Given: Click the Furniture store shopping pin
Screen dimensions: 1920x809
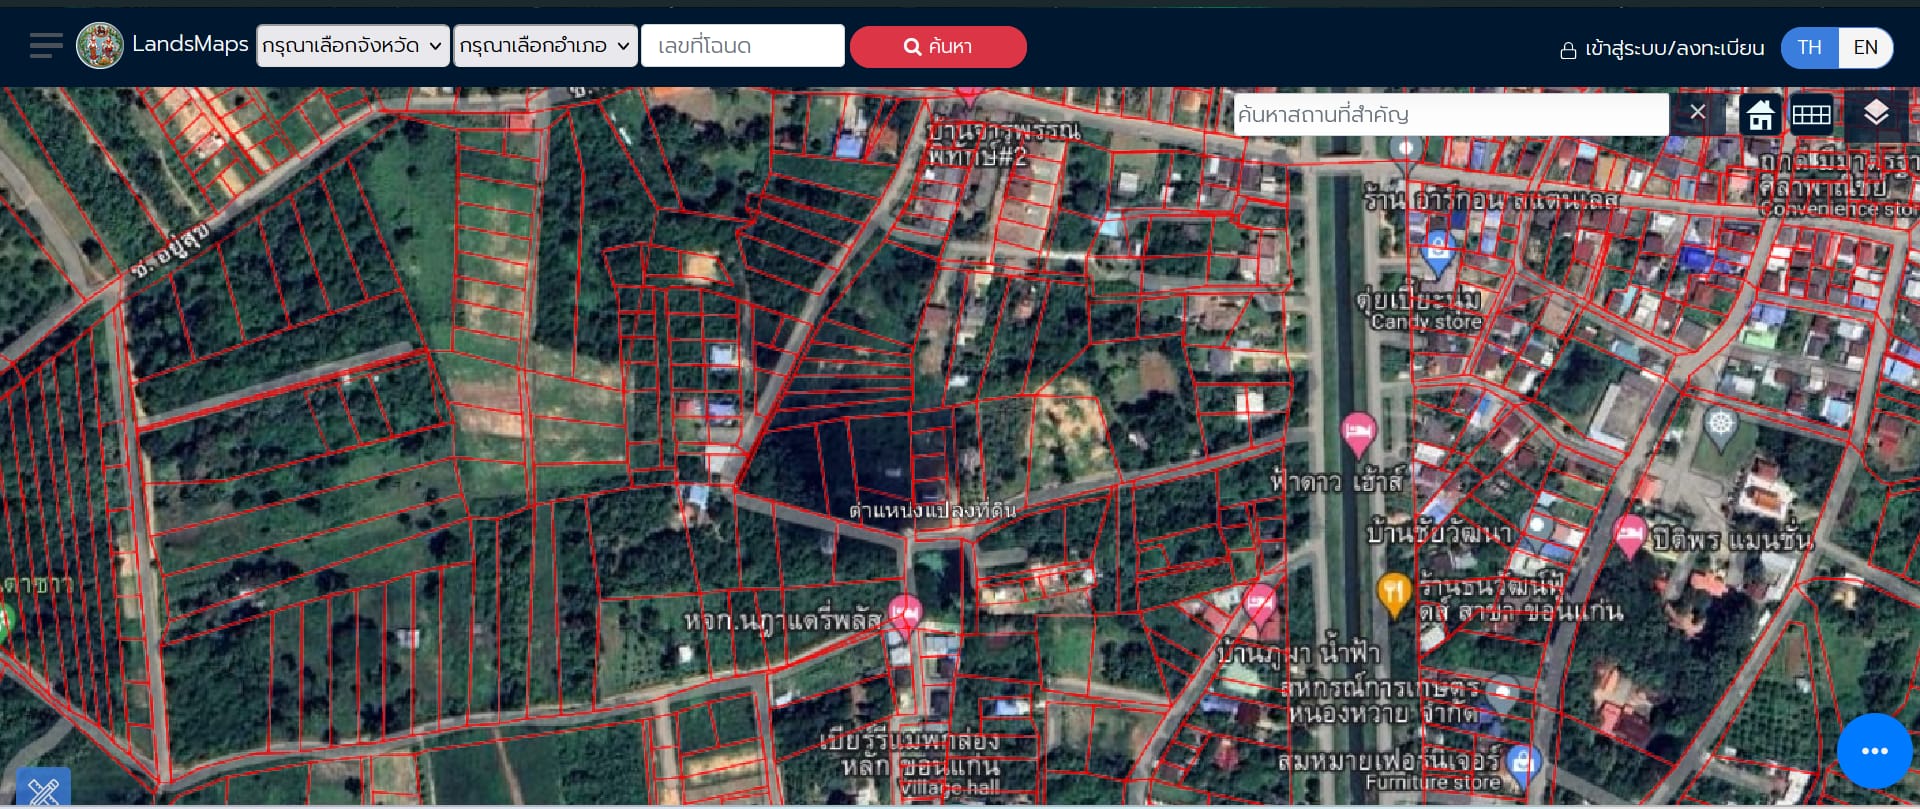Looking at the screenshot, I should (1522, 766).
